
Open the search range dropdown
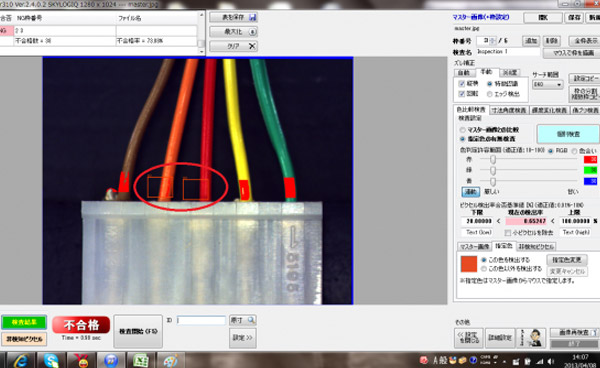click(547, 84)
